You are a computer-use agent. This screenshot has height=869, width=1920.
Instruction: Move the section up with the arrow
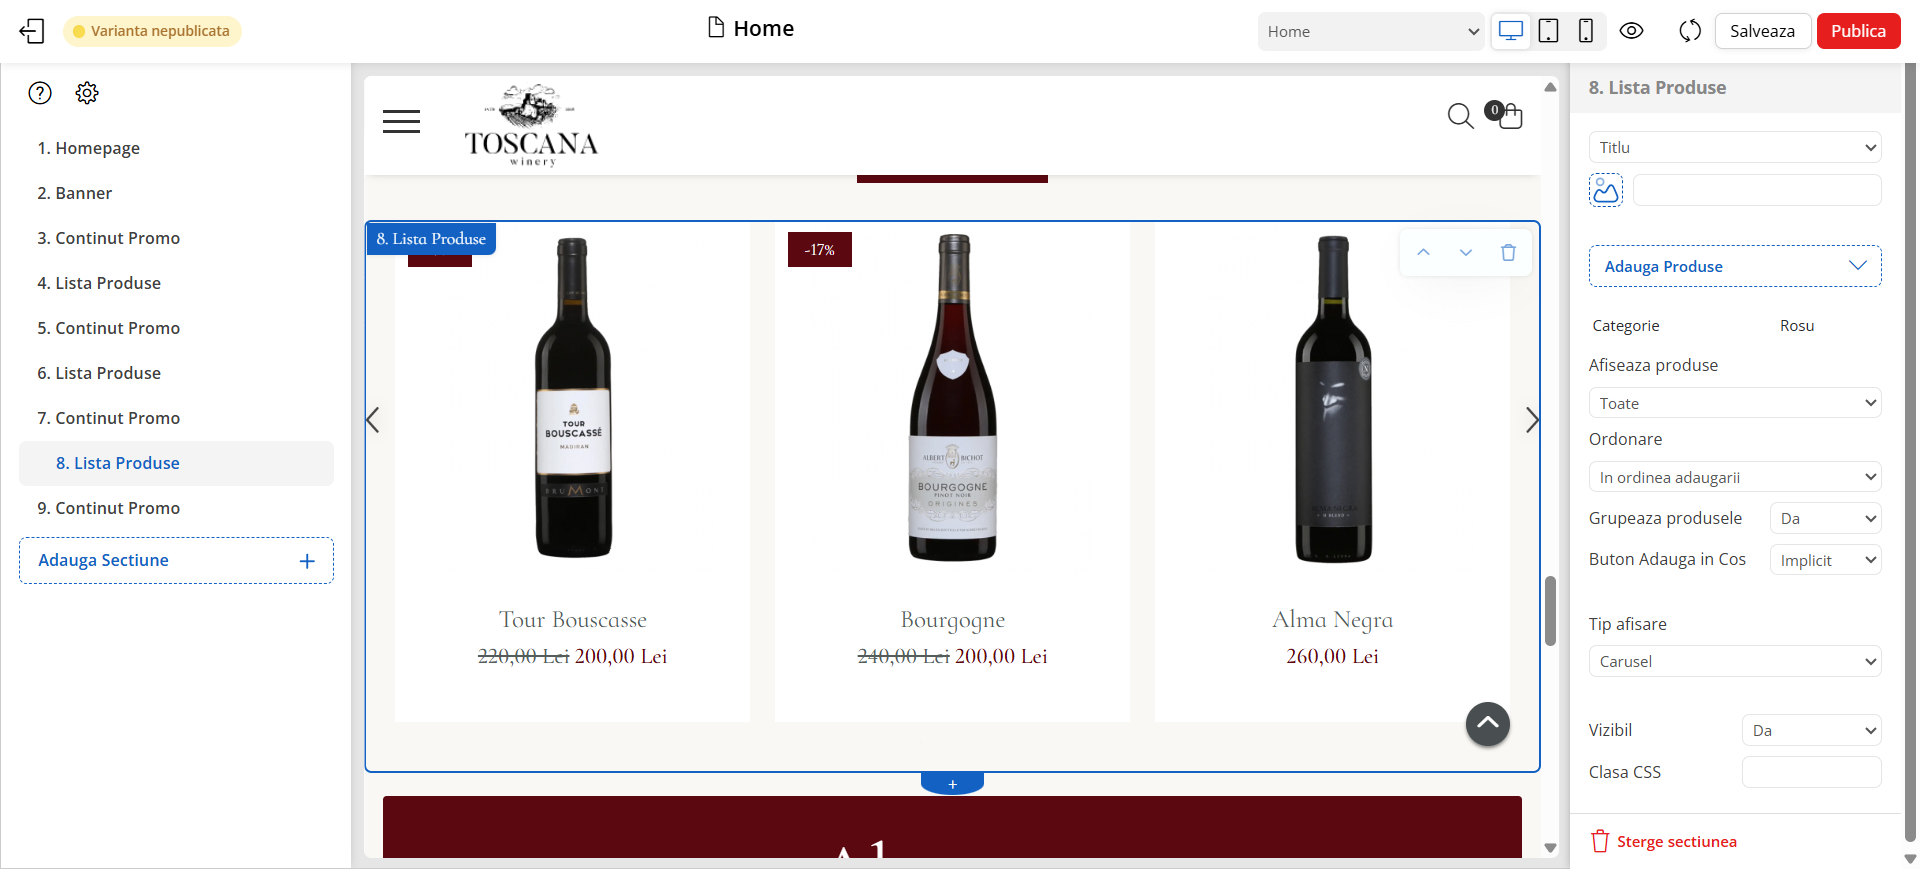[x=1423, y=252]
